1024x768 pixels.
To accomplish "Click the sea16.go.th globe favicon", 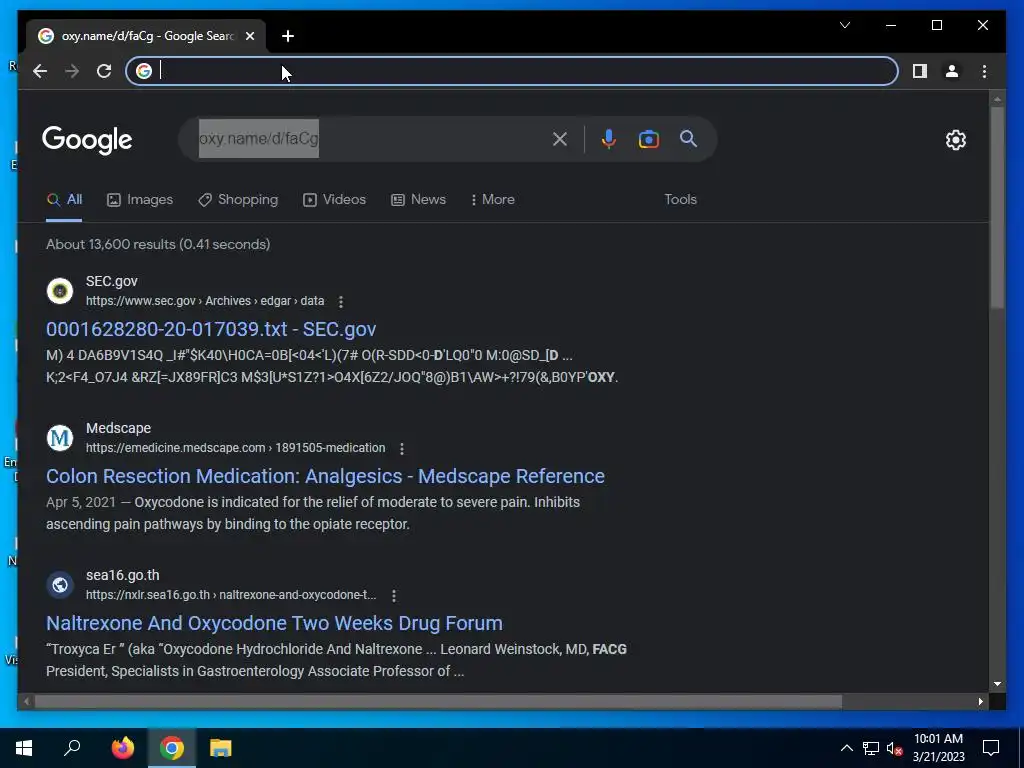I will pos(60,585).
